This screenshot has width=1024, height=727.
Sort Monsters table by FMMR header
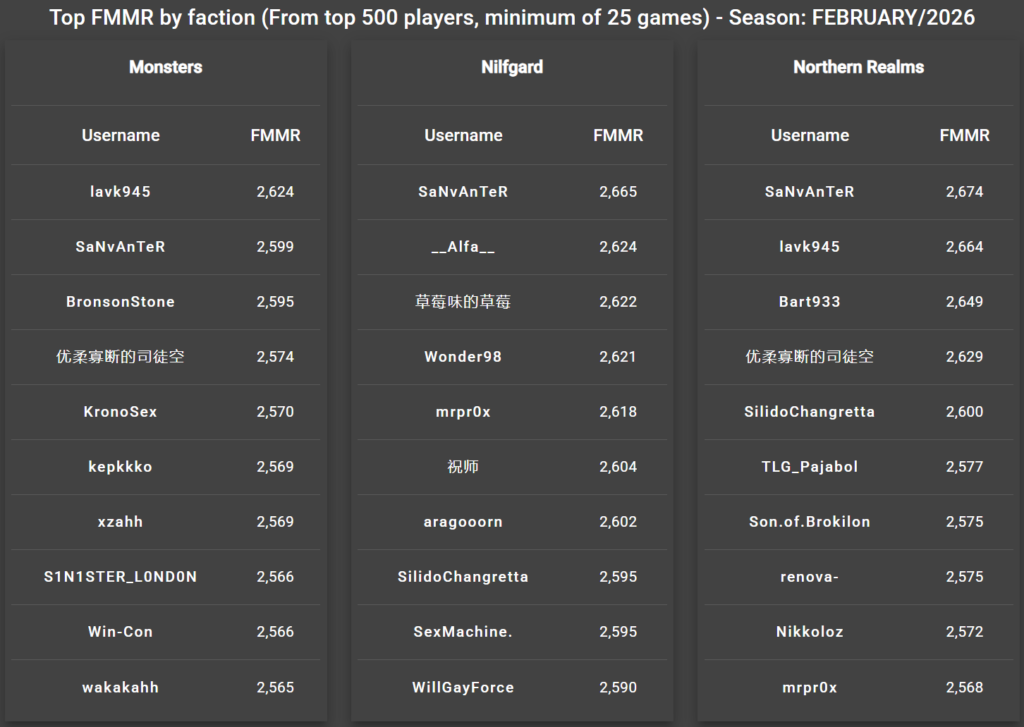pyautogui.click(x=275, y=135)
